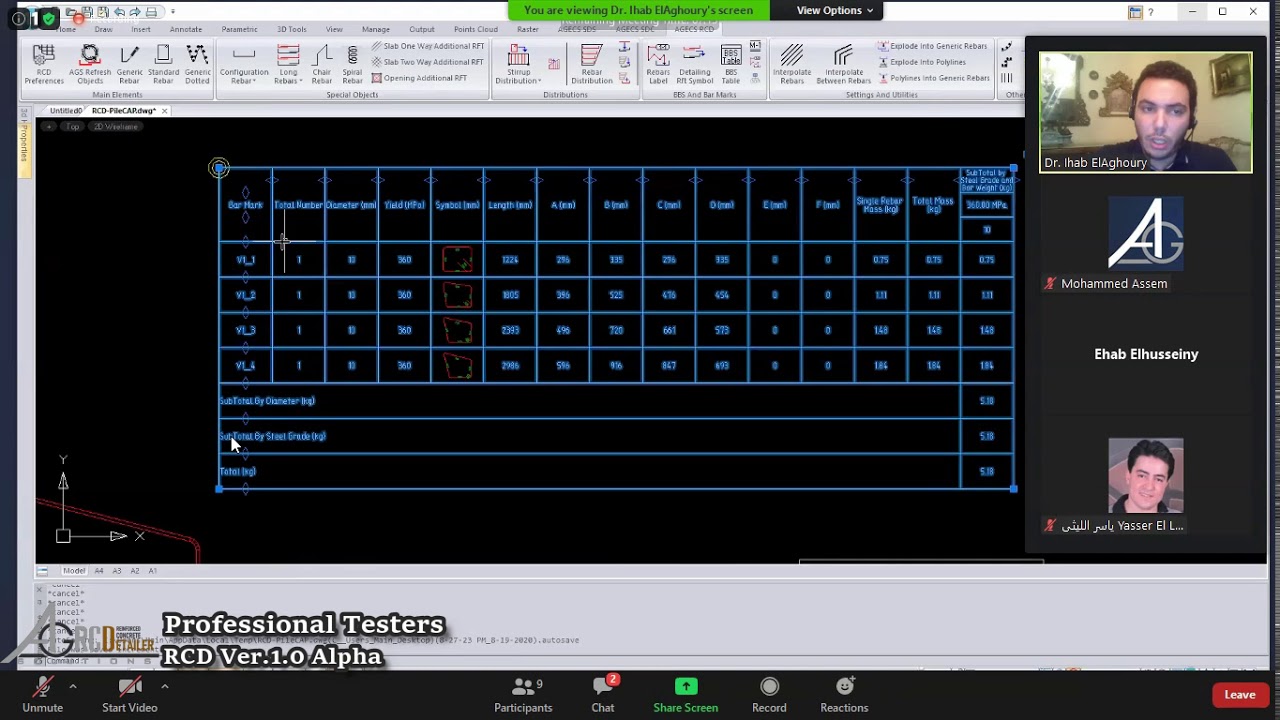Click the red Leave button

point(1240,695)
